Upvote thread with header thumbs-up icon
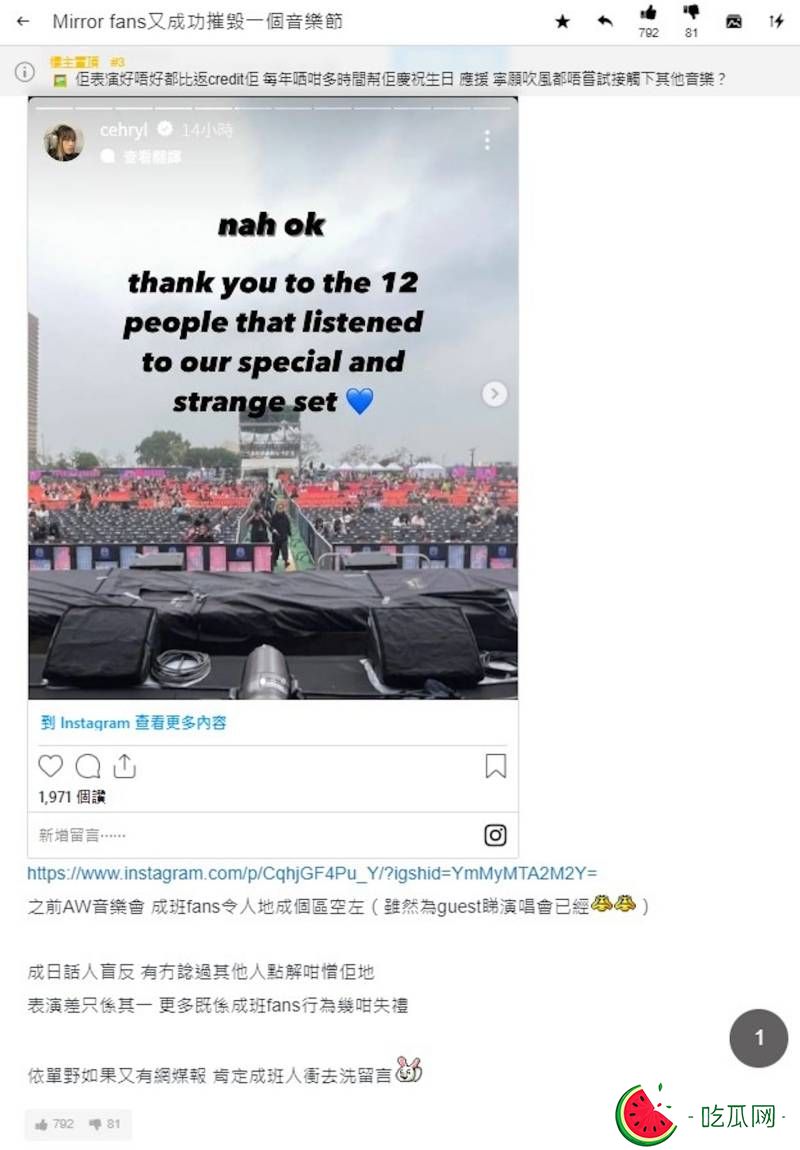Viewport: 800px width, 1150px height. pos(648,12)
